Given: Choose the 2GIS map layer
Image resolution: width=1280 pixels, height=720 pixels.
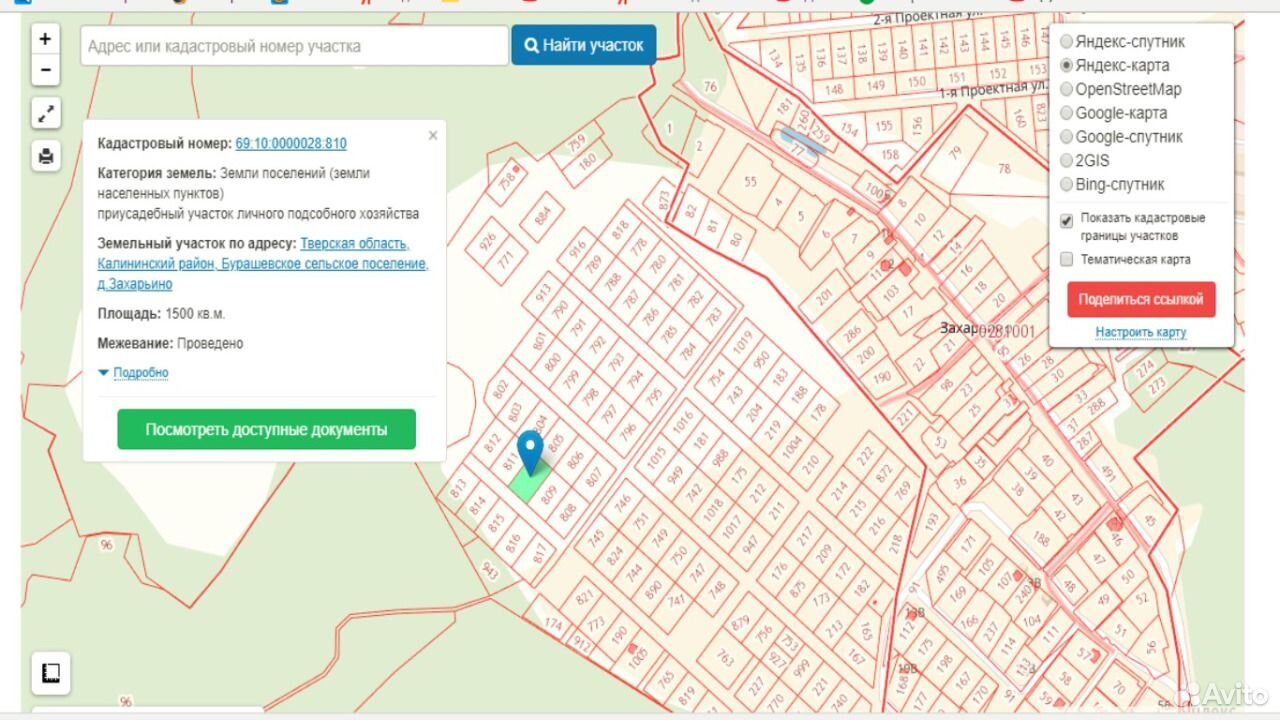Looking at the screenshot, I should click(x=1066, y=161).
